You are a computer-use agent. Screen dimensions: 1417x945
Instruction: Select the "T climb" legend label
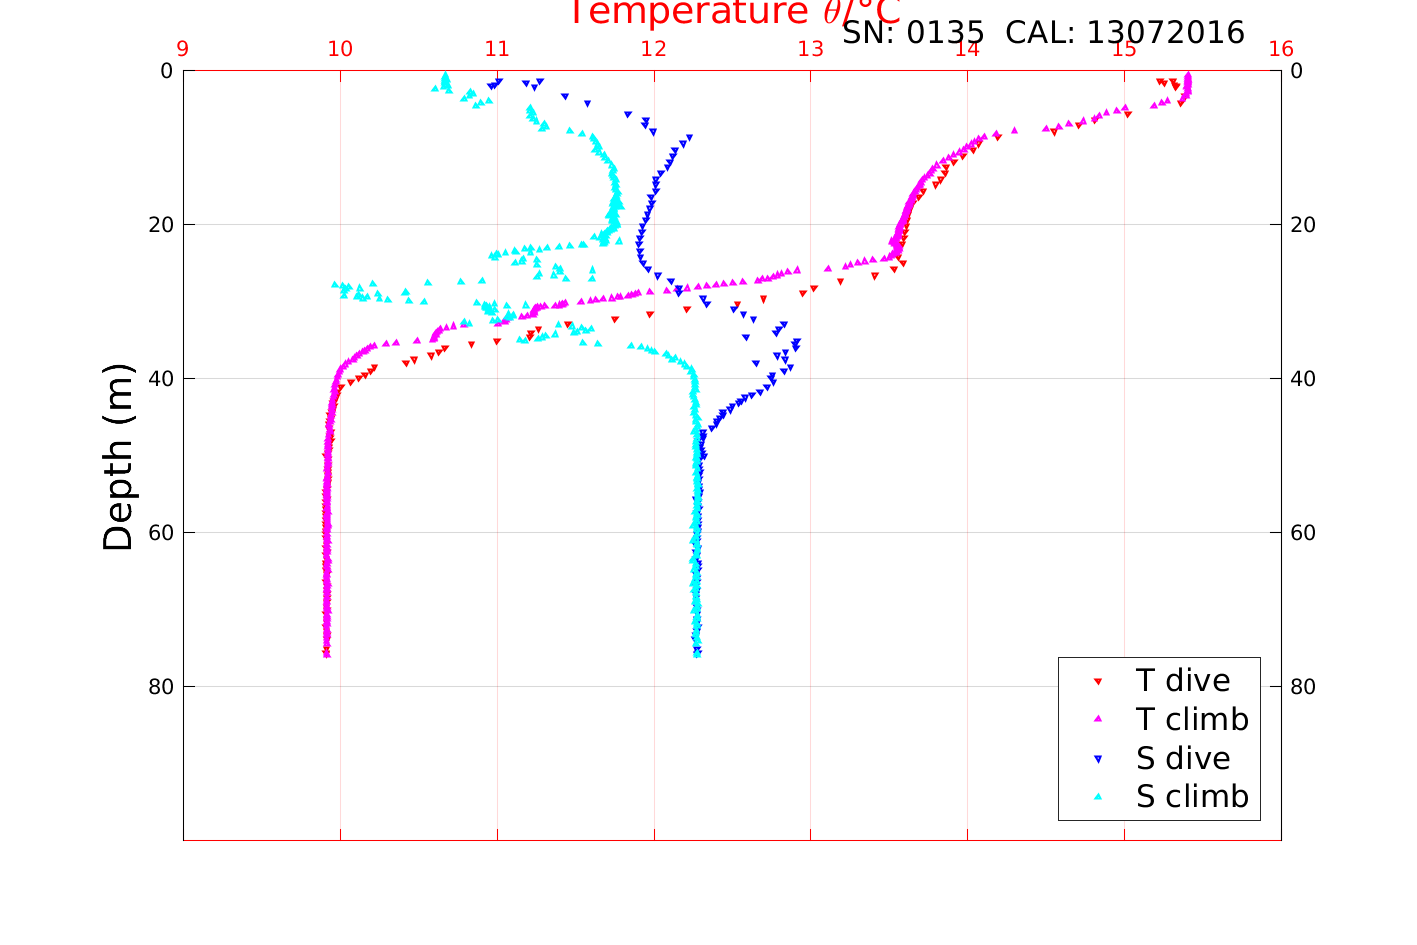1192,719
